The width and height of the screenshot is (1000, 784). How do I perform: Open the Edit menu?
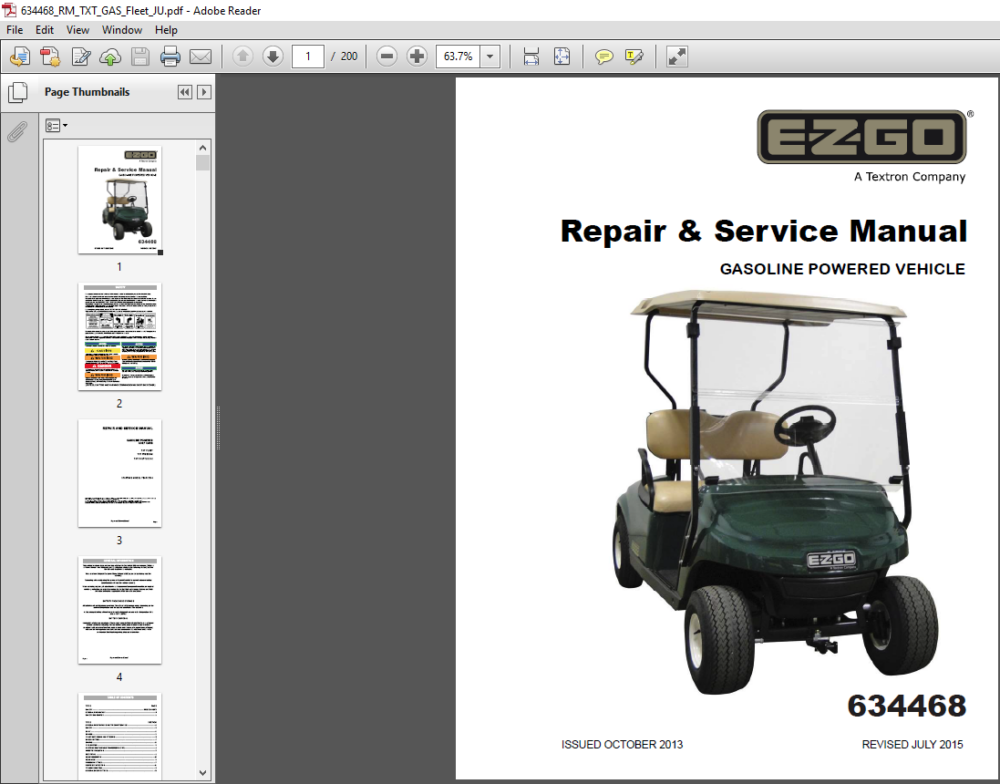pyautogui.click(x=44, y=30)
